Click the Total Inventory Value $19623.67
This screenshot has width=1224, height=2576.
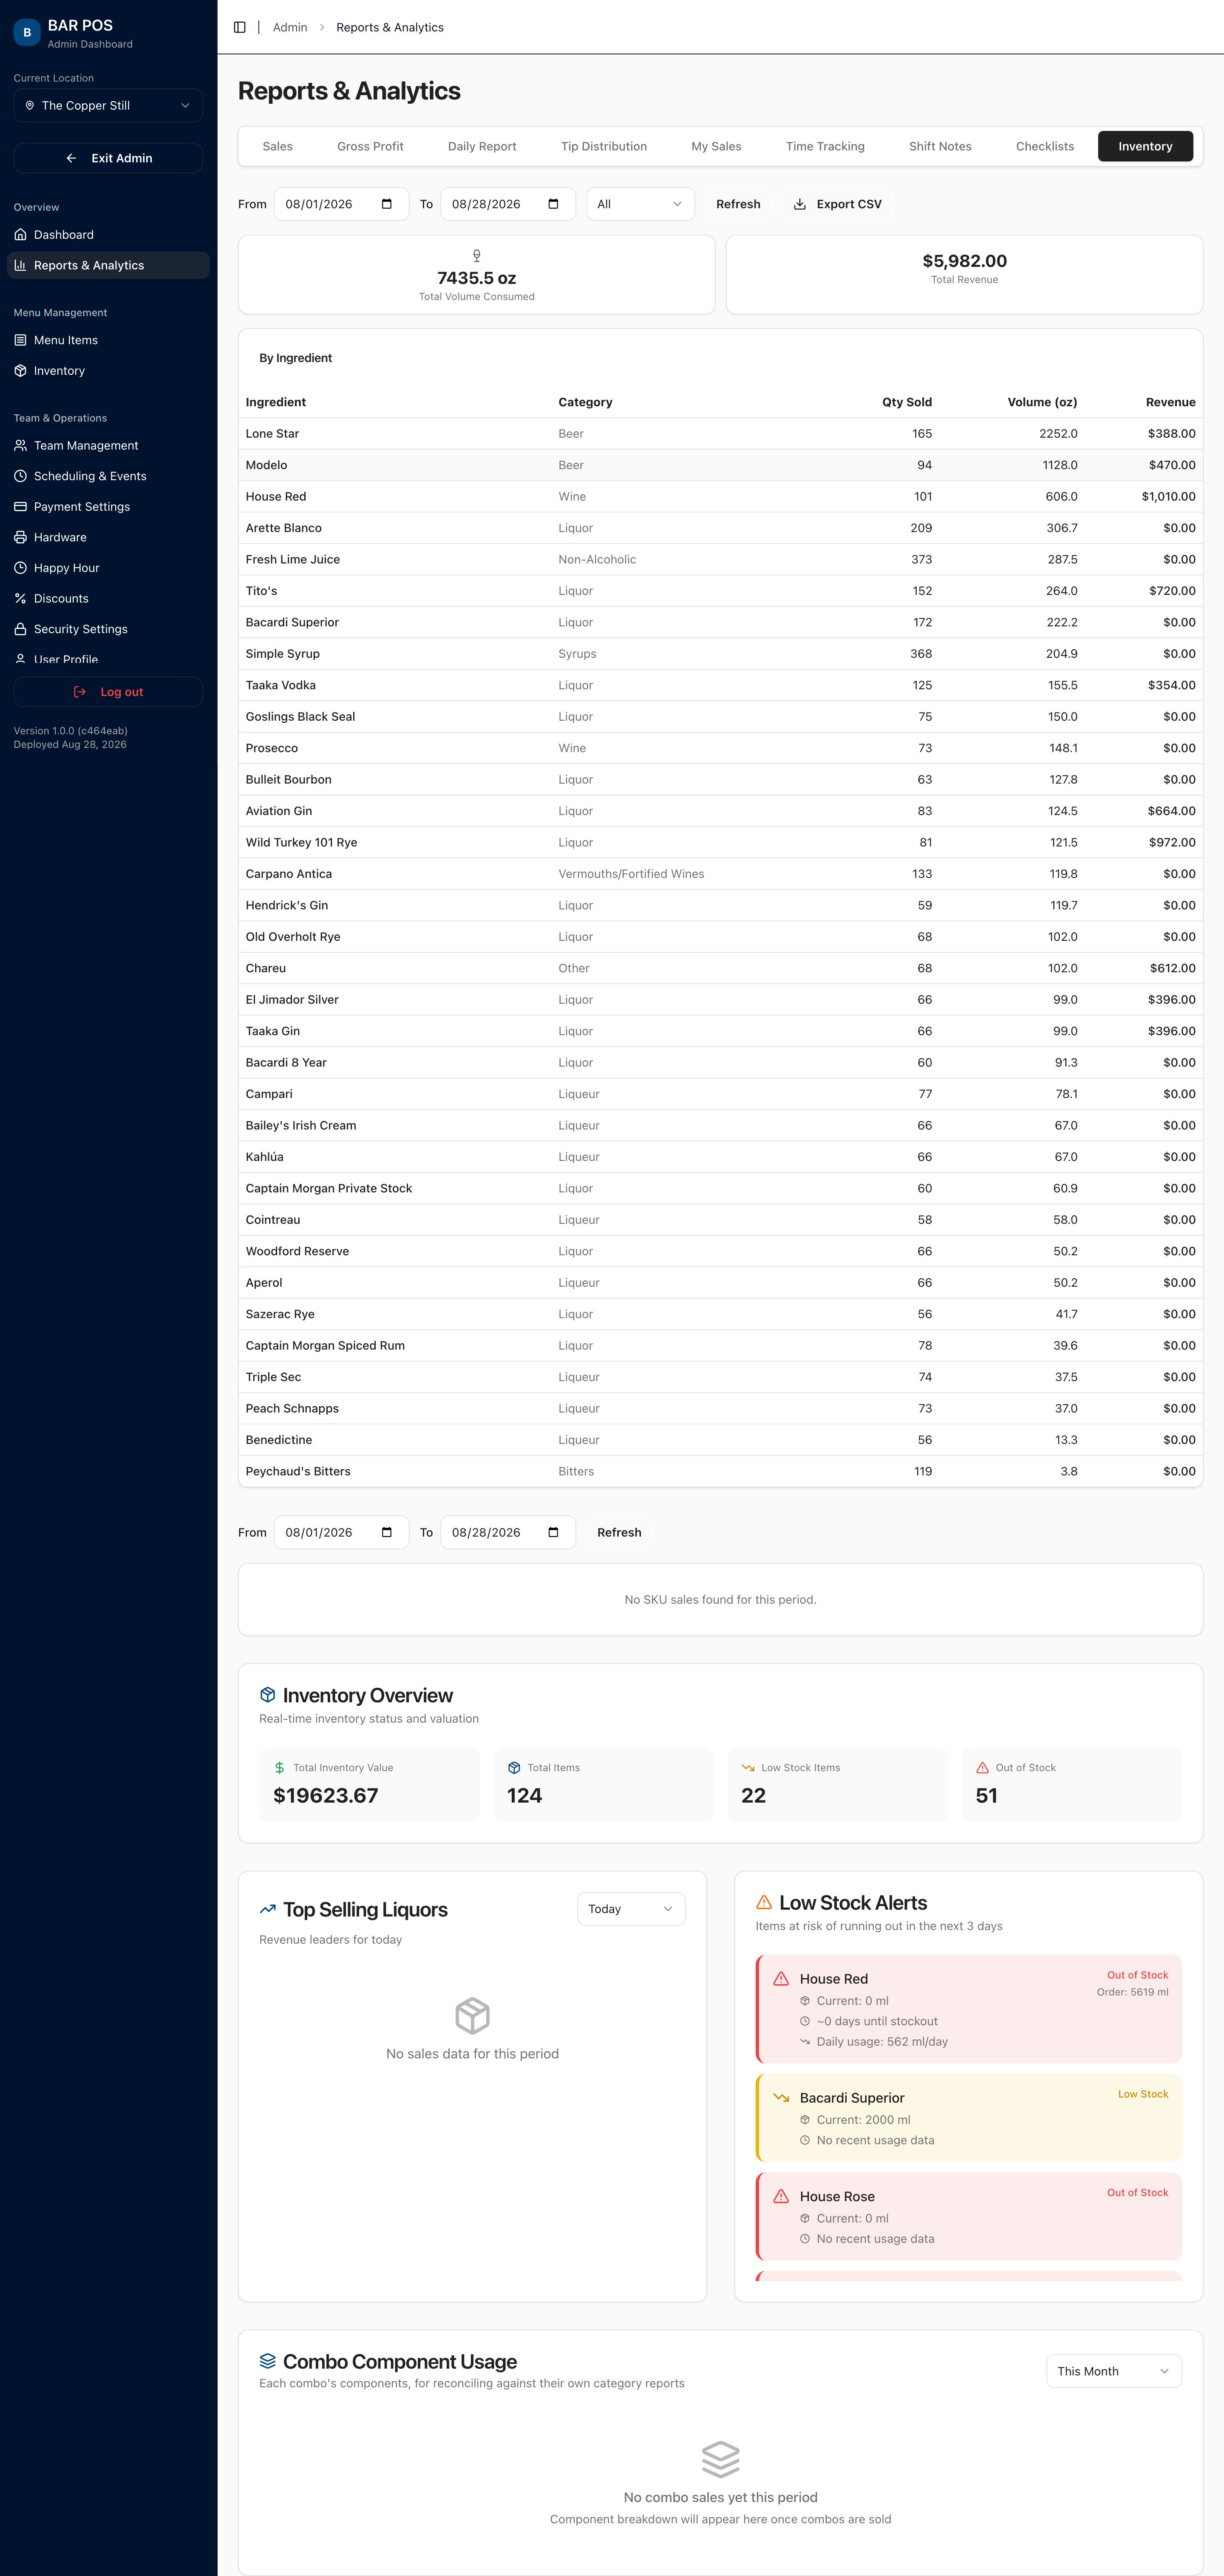(326, 1795)
